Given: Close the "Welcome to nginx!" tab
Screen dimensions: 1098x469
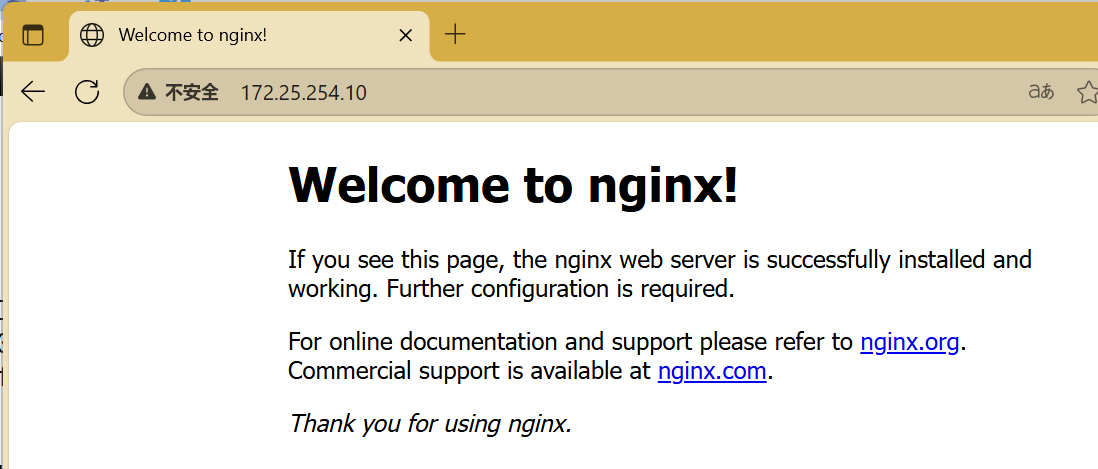Looking at the screenshot, I should point(405,35).
